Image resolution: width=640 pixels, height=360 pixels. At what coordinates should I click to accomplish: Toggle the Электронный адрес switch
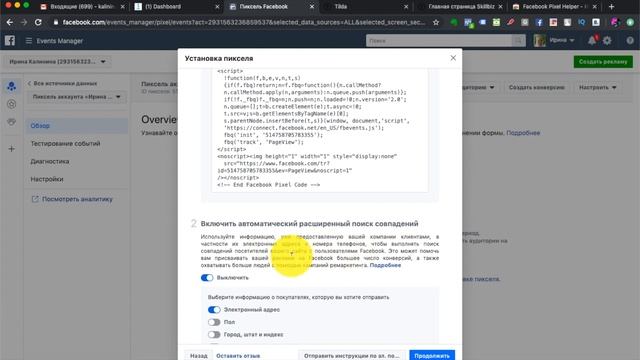(214, 310)
